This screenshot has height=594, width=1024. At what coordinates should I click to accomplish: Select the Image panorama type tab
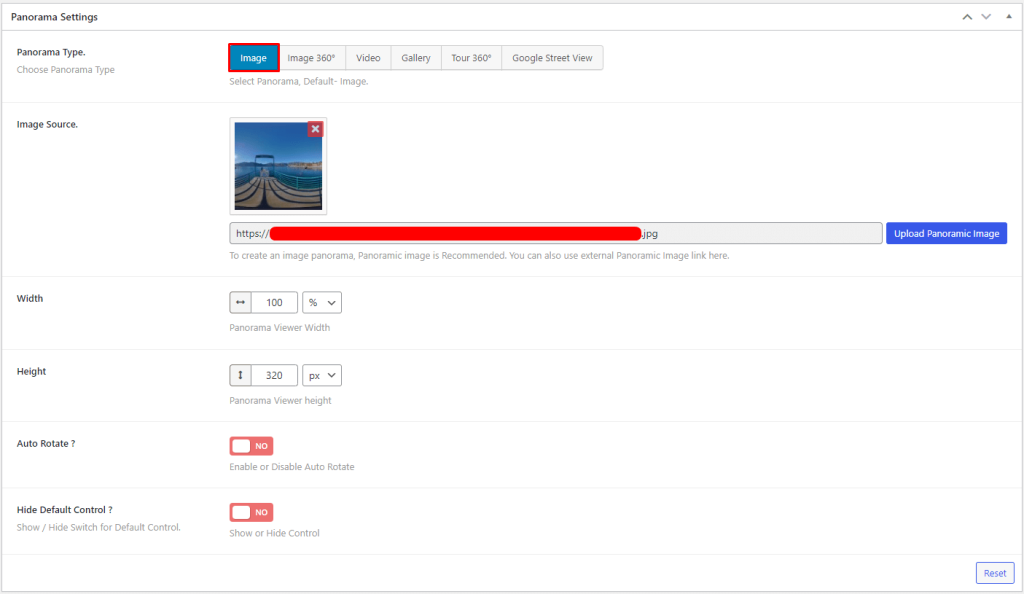click(253, 57)
